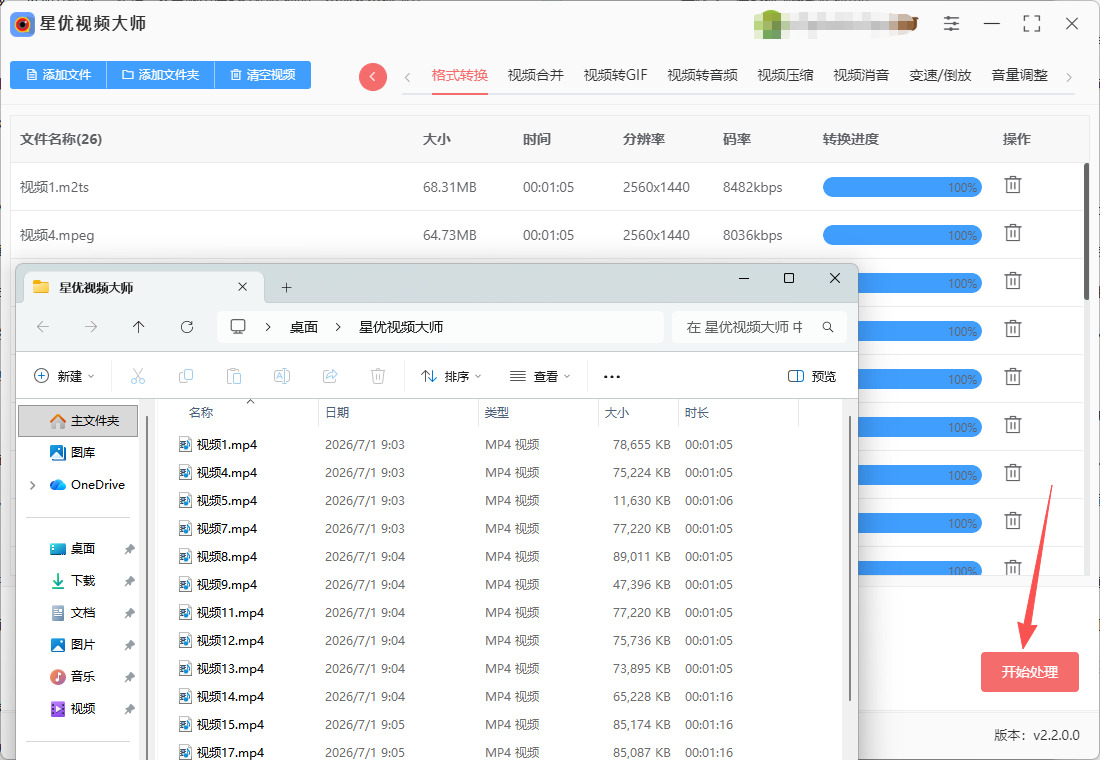Click the search magnifier icon in Explorer

point(828,327)
